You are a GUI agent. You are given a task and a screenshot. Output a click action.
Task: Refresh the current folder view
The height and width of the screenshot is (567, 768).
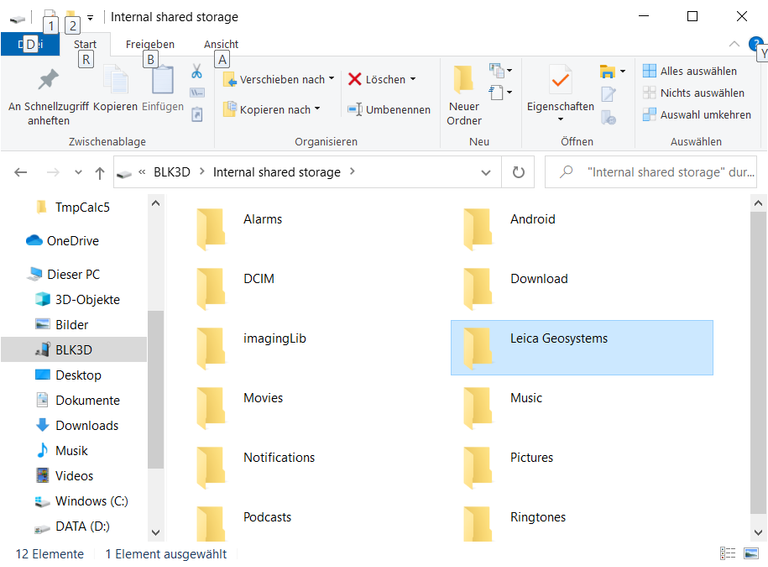click(x=518, y=172)
